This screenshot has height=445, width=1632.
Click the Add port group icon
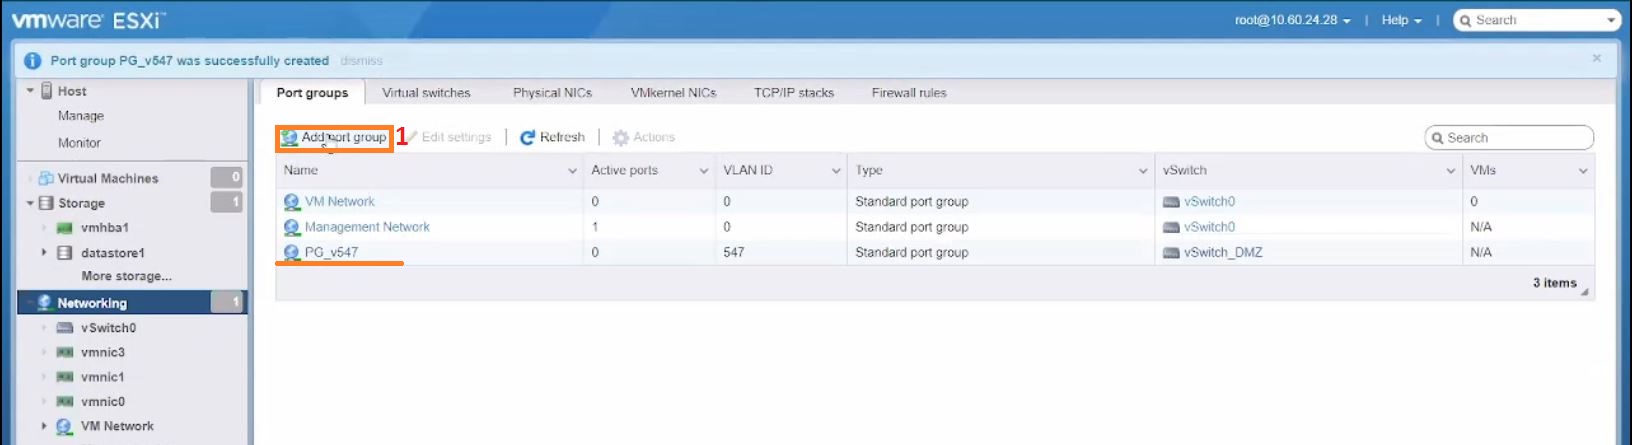289,138
